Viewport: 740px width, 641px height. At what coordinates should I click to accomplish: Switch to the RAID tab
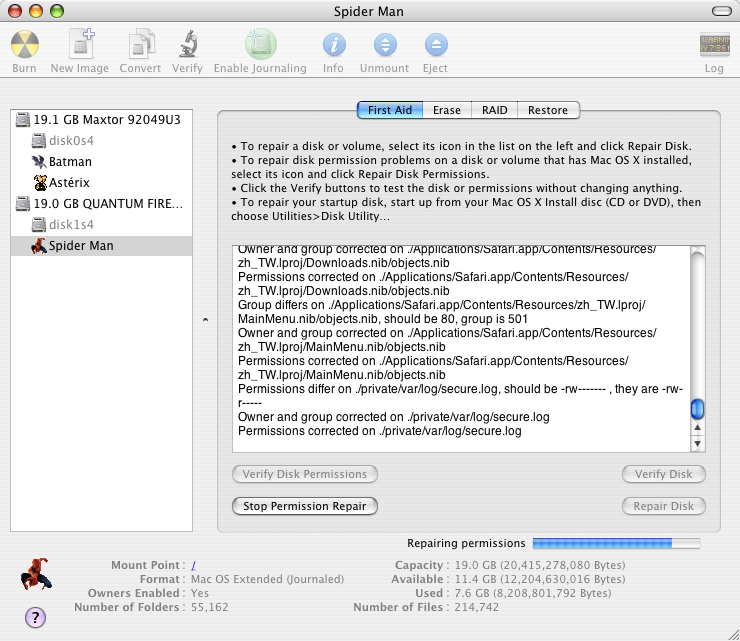(495, 110)
